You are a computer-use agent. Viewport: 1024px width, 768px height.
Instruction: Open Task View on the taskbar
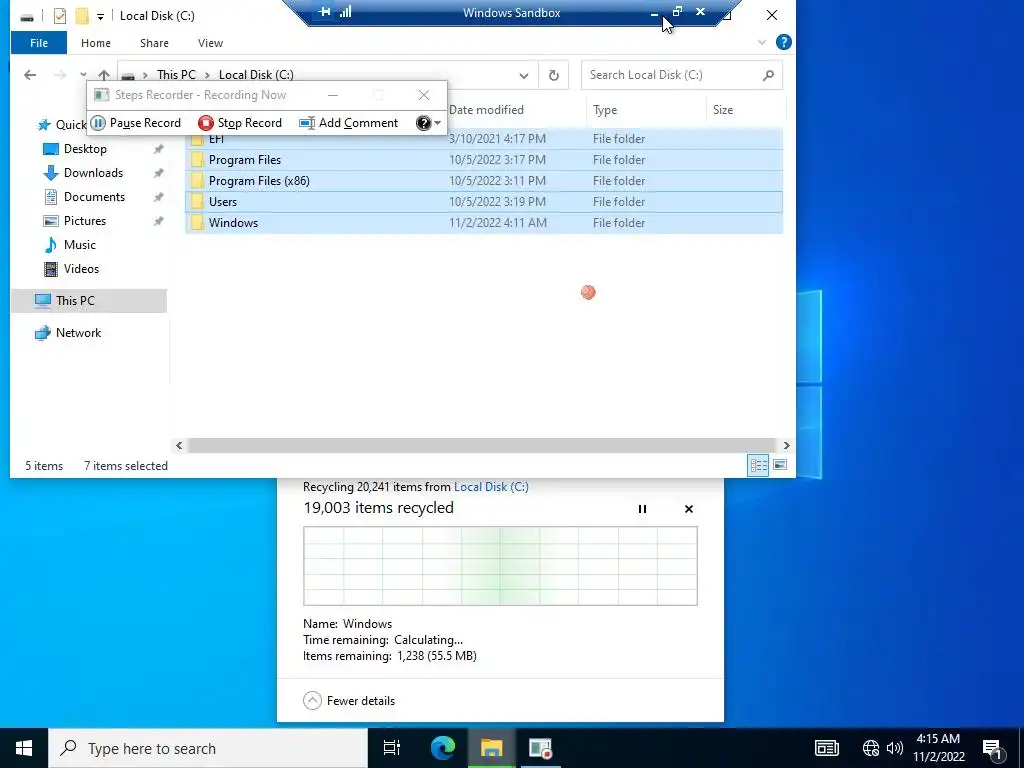(392, 748)
